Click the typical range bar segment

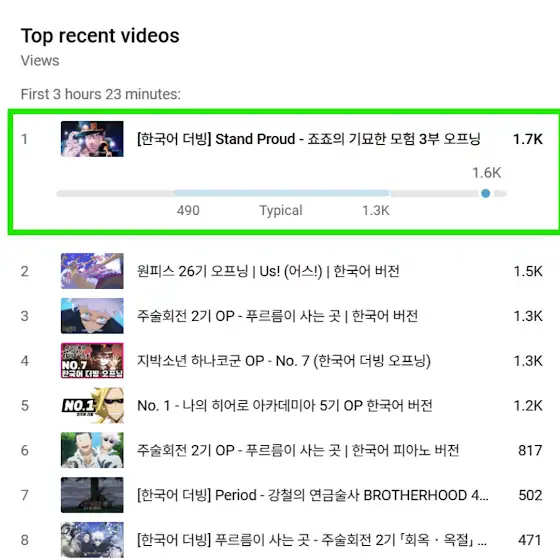(x=282, y=194)
